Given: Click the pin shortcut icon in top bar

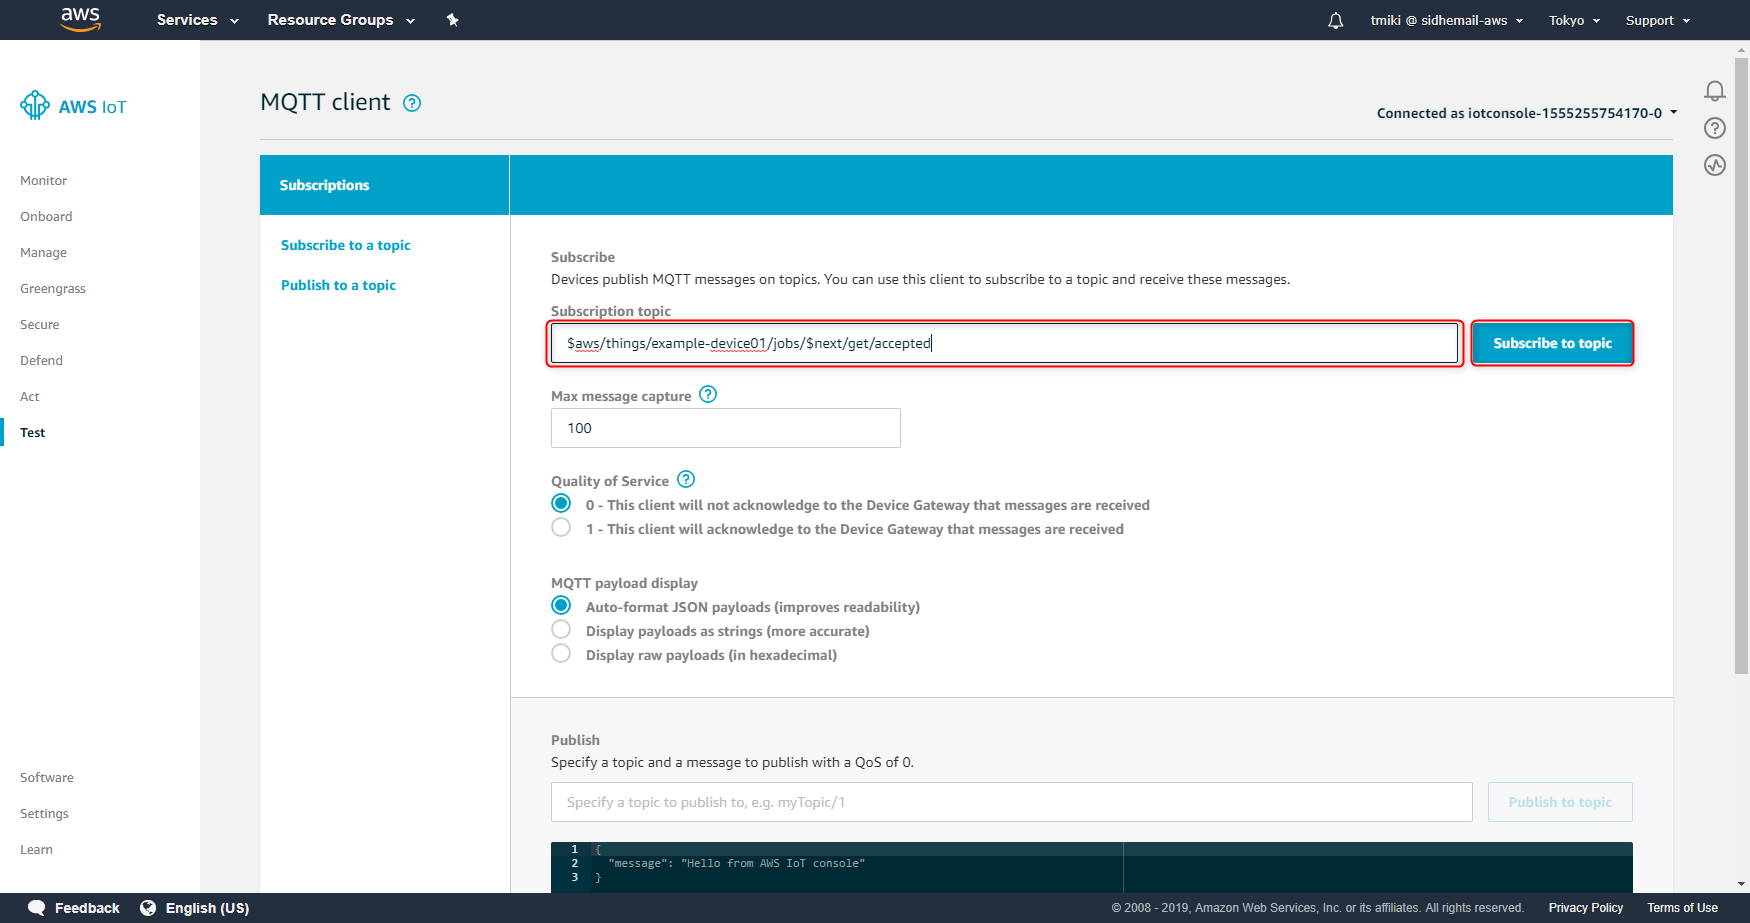Looking at the screenshot, I should tap(452, 20).
